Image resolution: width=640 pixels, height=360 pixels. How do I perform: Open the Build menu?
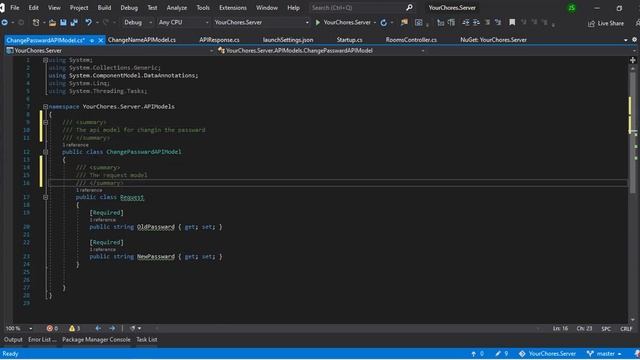click(104, 8)
